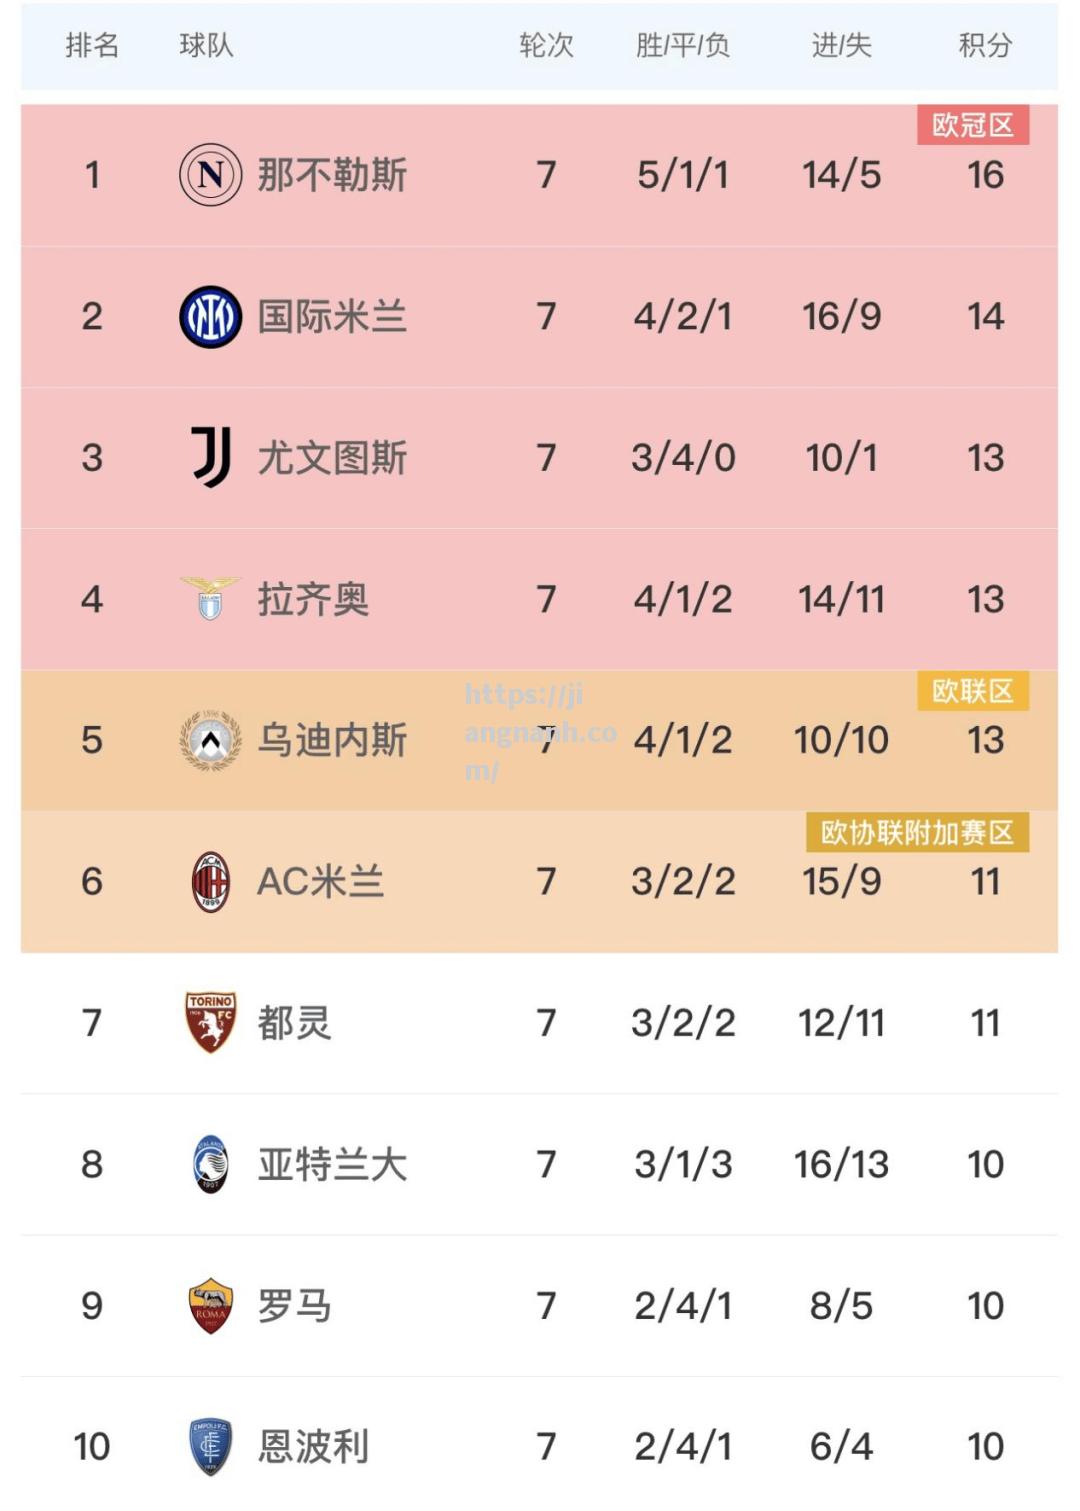Open the 那不勒斯 team name link
Screen dimensions: 1080x1511
tap(332, 175)
